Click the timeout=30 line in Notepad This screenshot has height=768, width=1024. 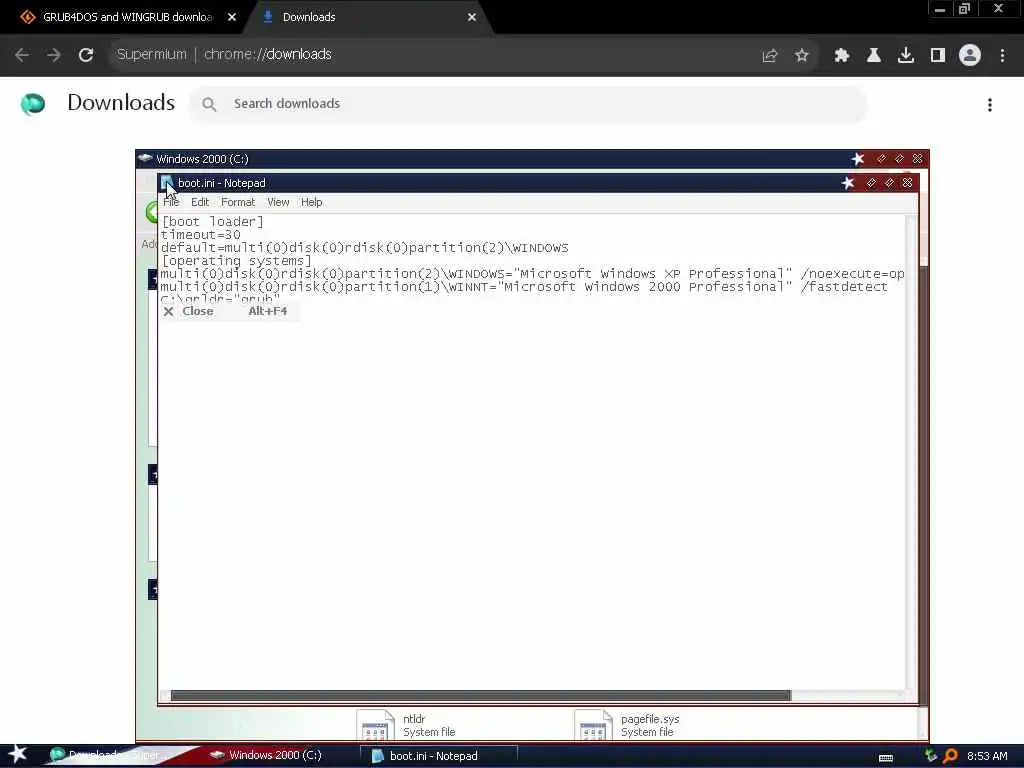click(200, 234)
